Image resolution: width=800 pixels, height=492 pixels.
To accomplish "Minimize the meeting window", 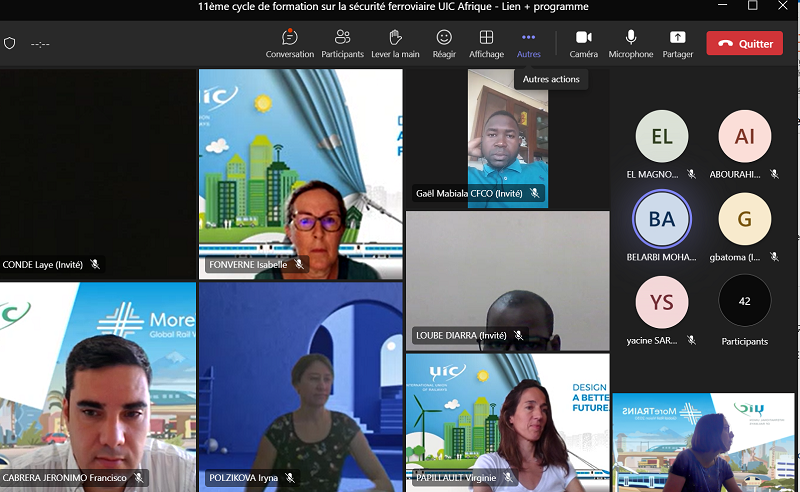I will coord(722,6).
